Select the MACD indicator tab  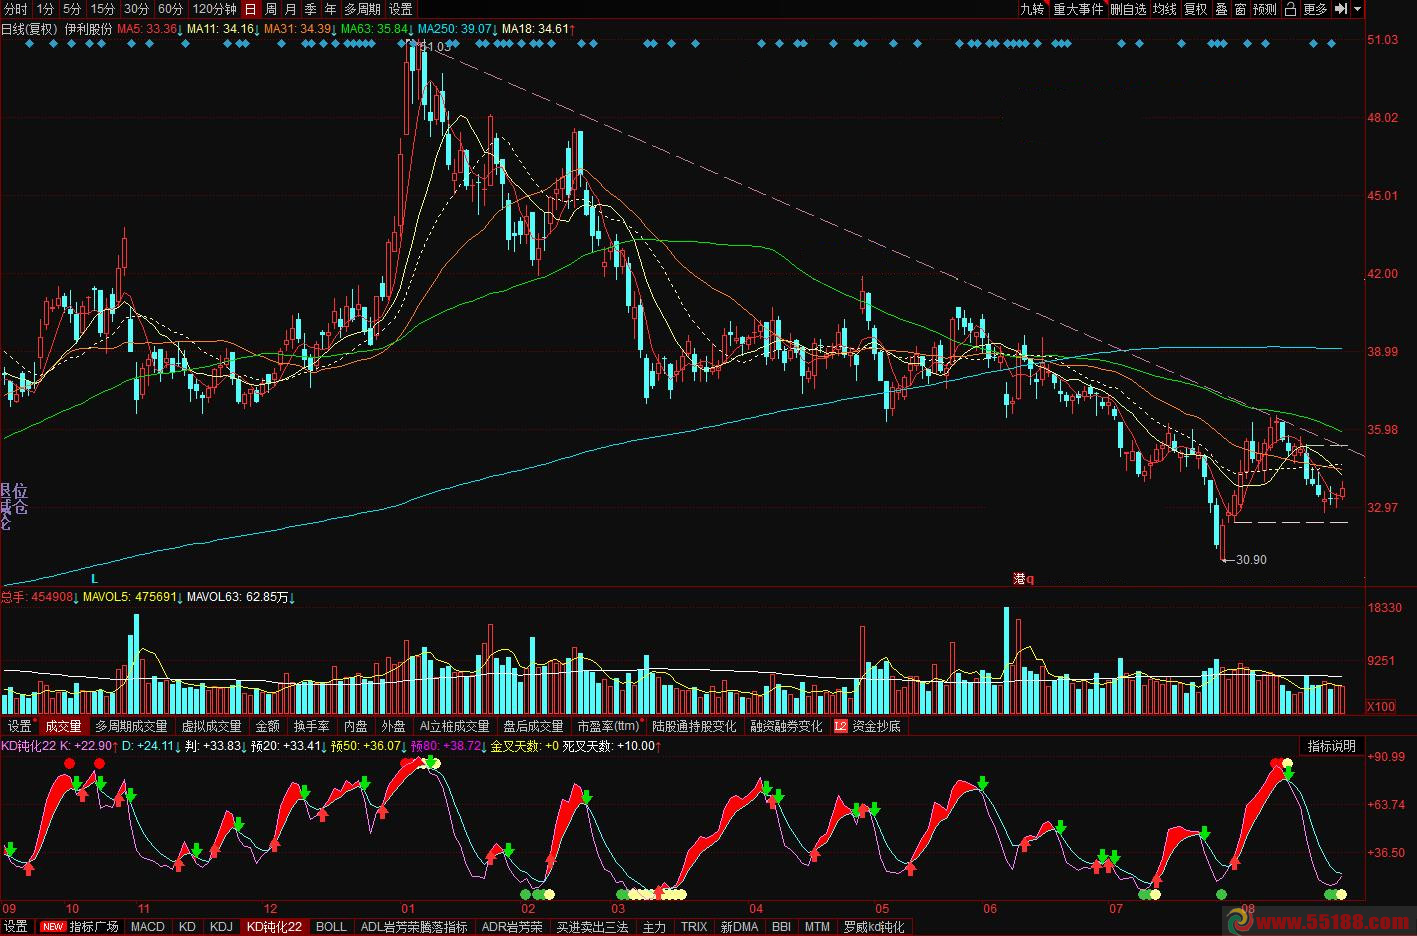(x=147, y=927)
